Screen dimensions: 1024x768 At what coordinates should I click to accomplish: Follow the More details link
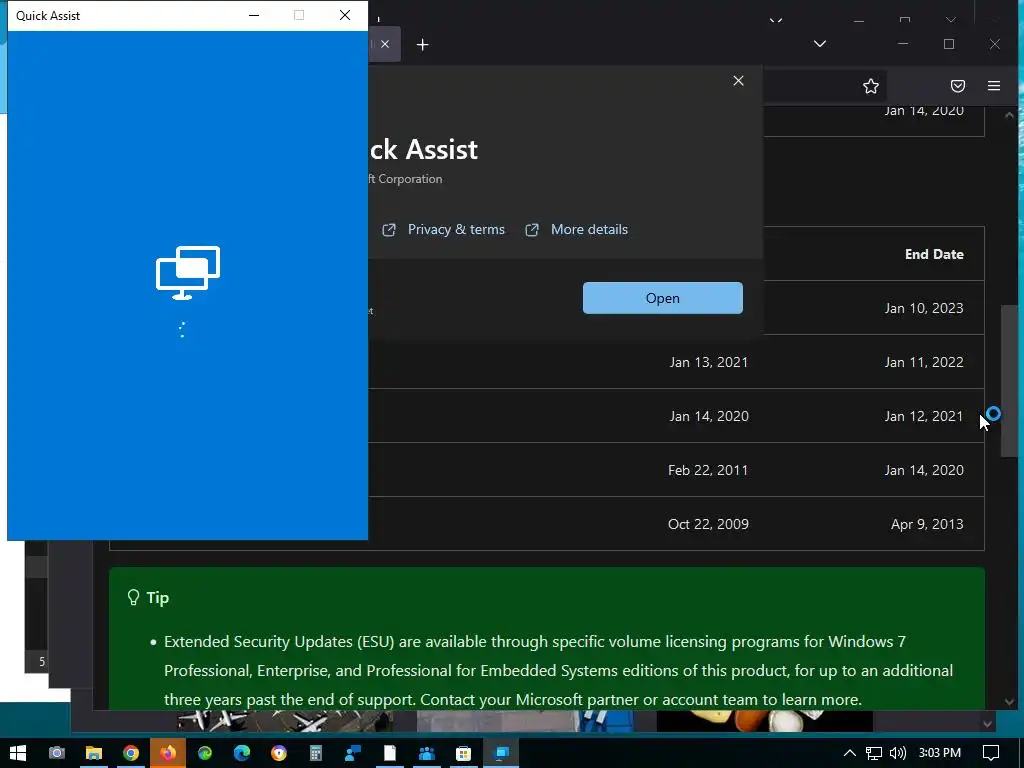point(589,229)
